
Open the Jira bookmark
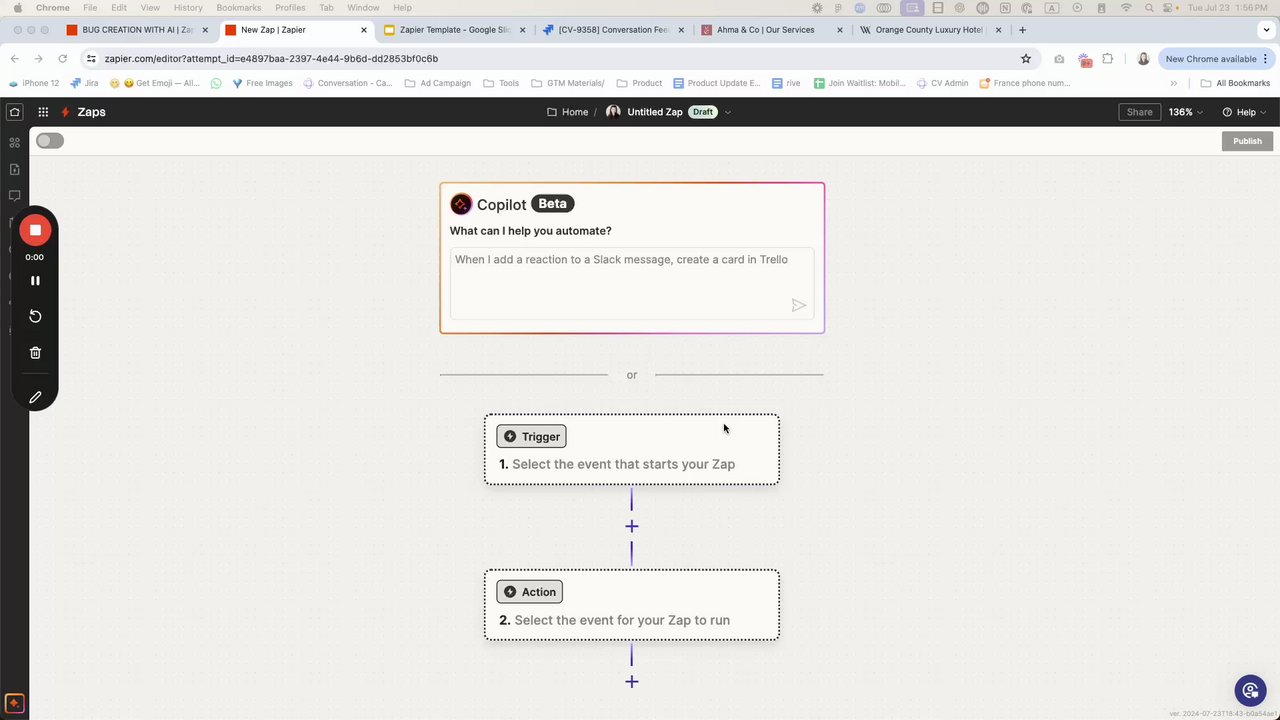(x=85, y=83)
